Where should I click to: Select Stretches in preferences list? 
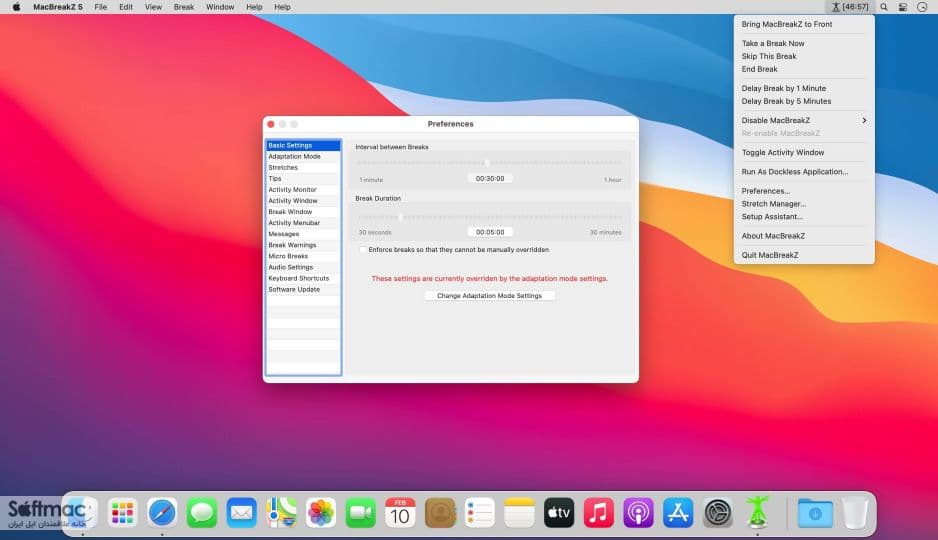click(303, 167)
